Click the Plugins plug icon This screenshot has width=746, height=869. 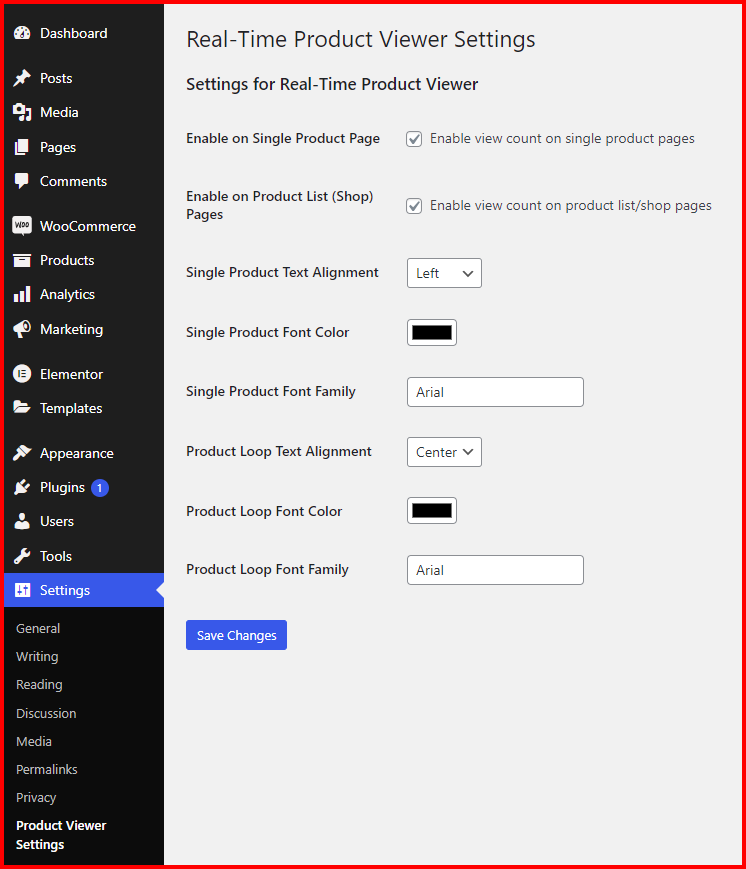tap(22, 487)
